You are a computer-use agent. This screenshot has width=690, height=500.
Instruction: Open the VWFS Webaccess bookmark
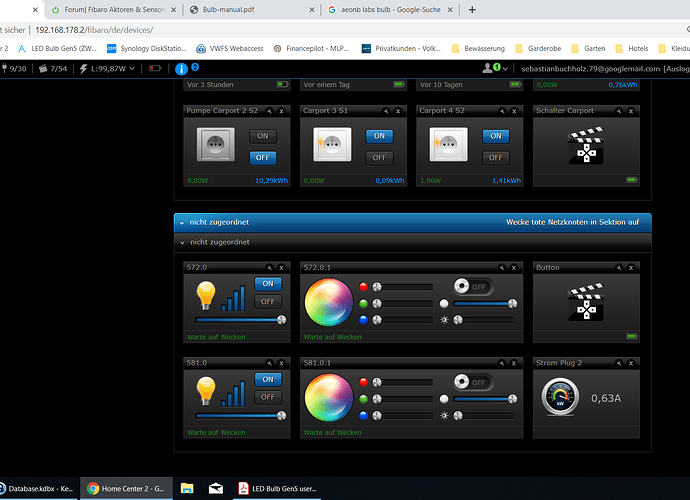230,48
